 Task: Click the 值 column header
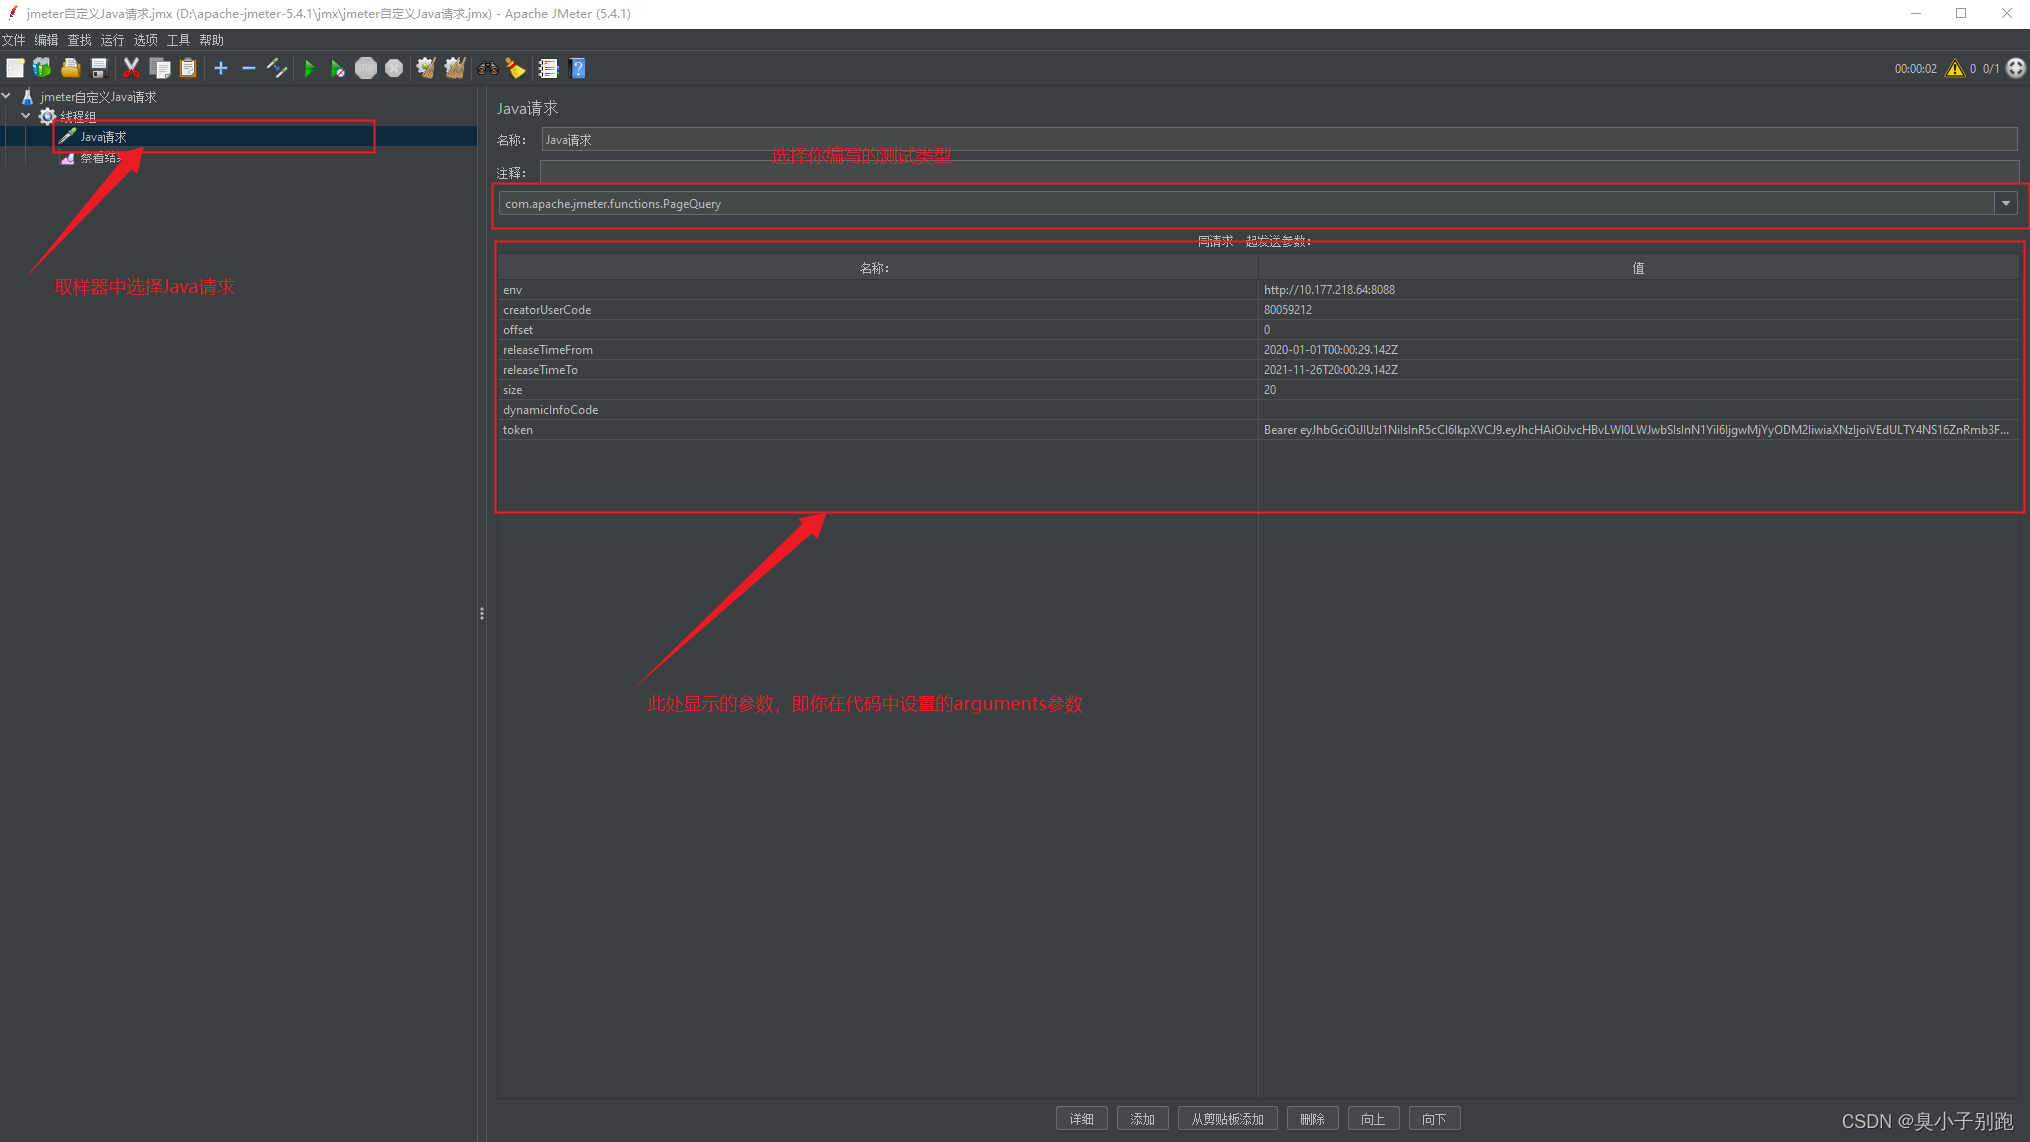[1638, 268]
